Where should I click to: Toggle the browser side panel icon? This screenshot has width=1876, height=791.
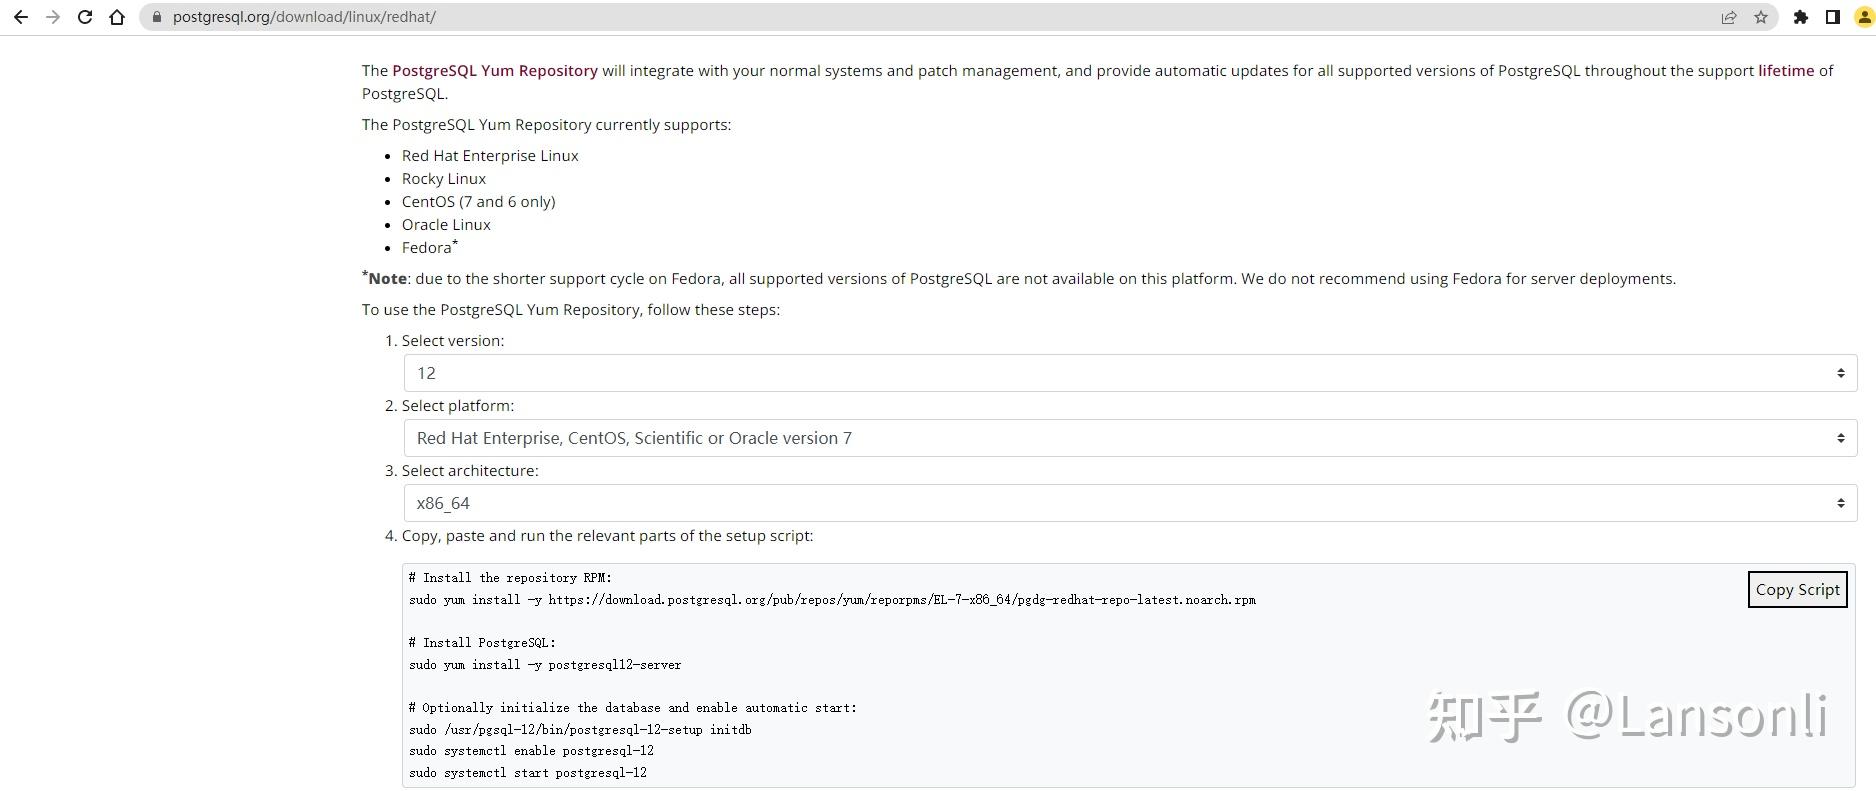tap(1833, 17)
